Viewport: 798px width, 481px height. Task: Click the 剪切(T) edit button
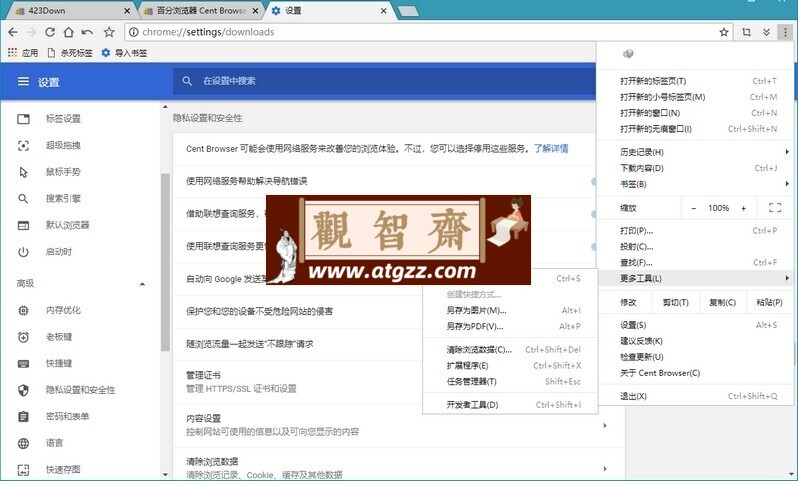[676, 302]
